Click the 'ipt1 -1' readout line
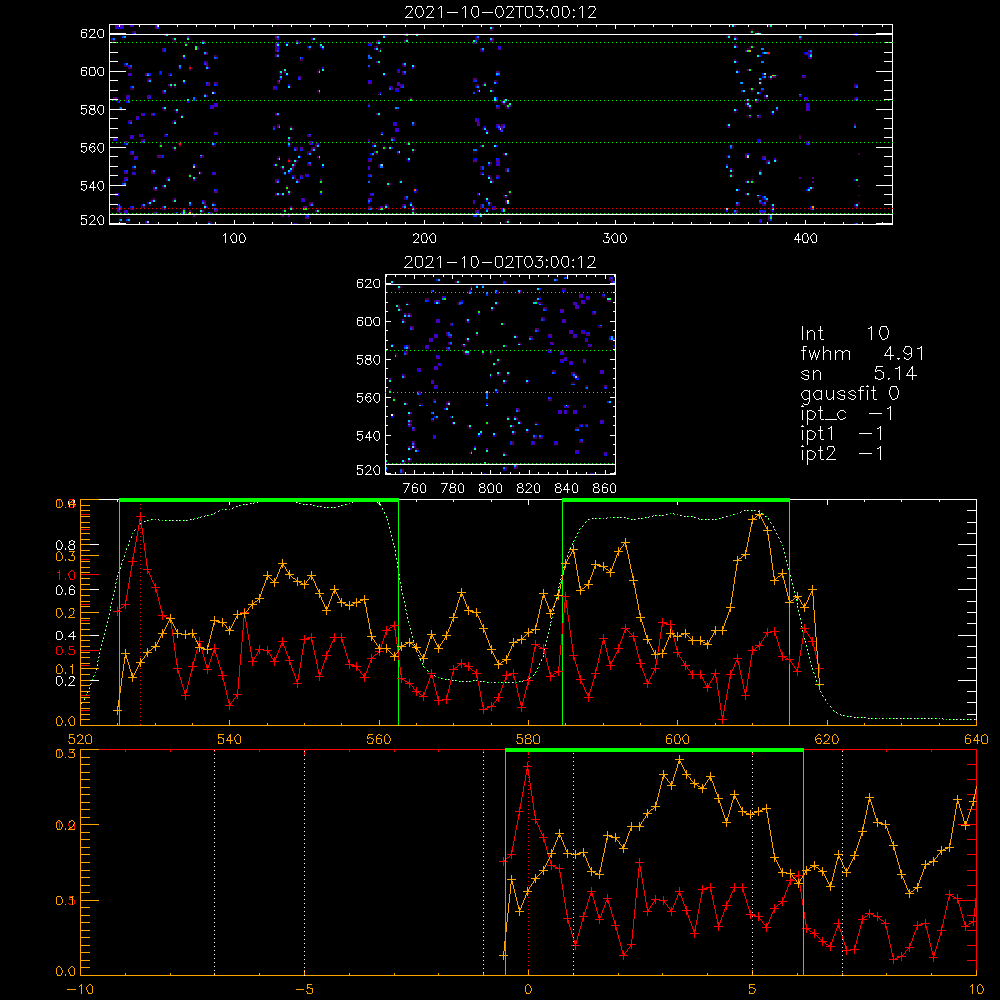 pyautogui.click(x=842, y=434)
